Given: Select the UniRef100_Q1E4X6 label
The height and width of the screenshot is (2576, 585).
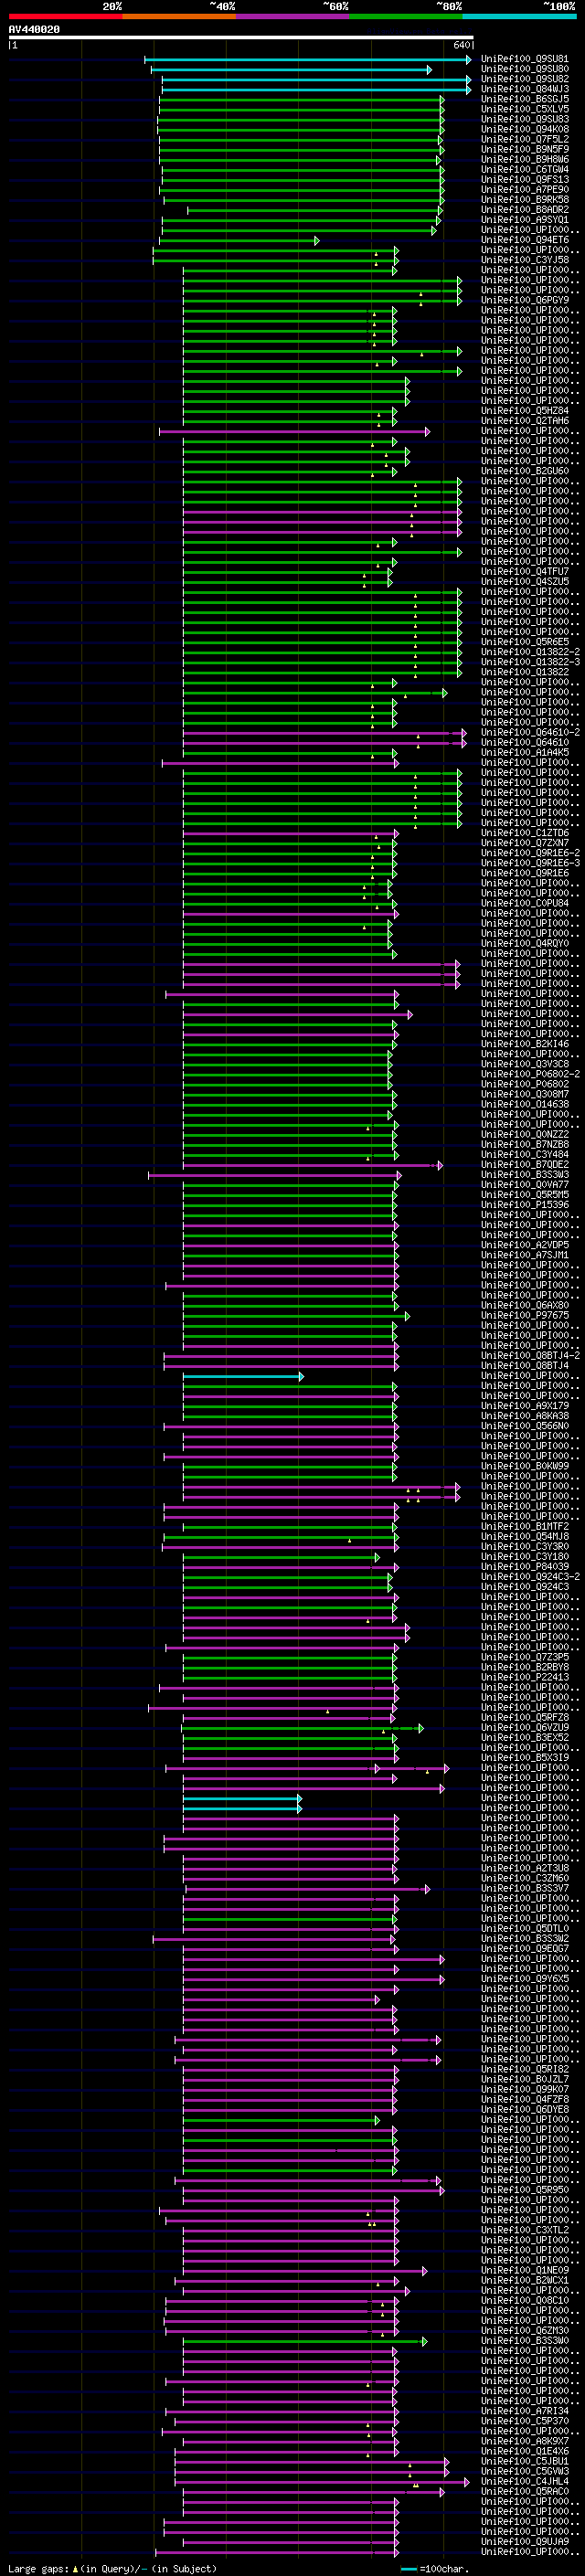Looking at the screenshot, I should [525, 2451].
